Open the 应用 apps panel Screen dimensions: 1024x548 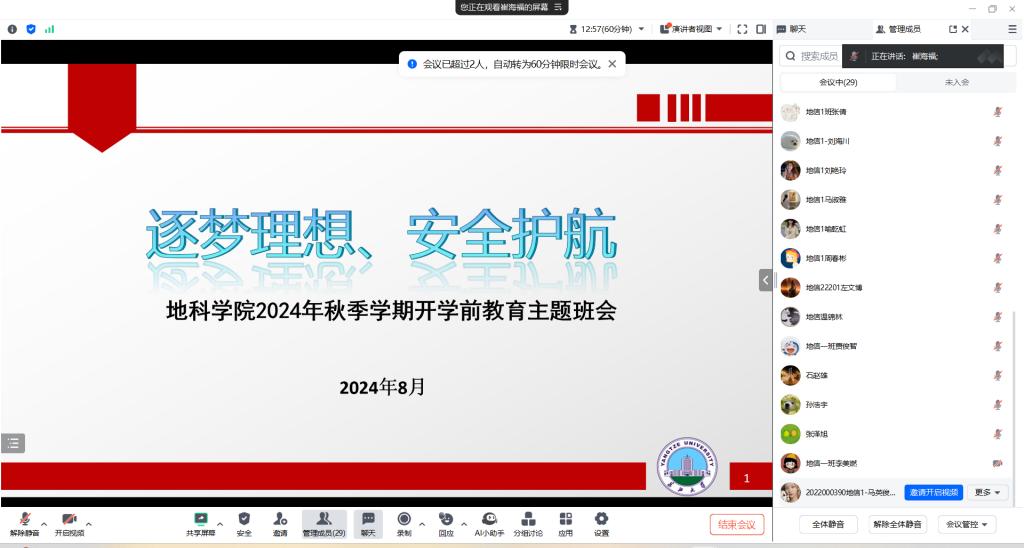pyautogui.click(x=566, y=523)
